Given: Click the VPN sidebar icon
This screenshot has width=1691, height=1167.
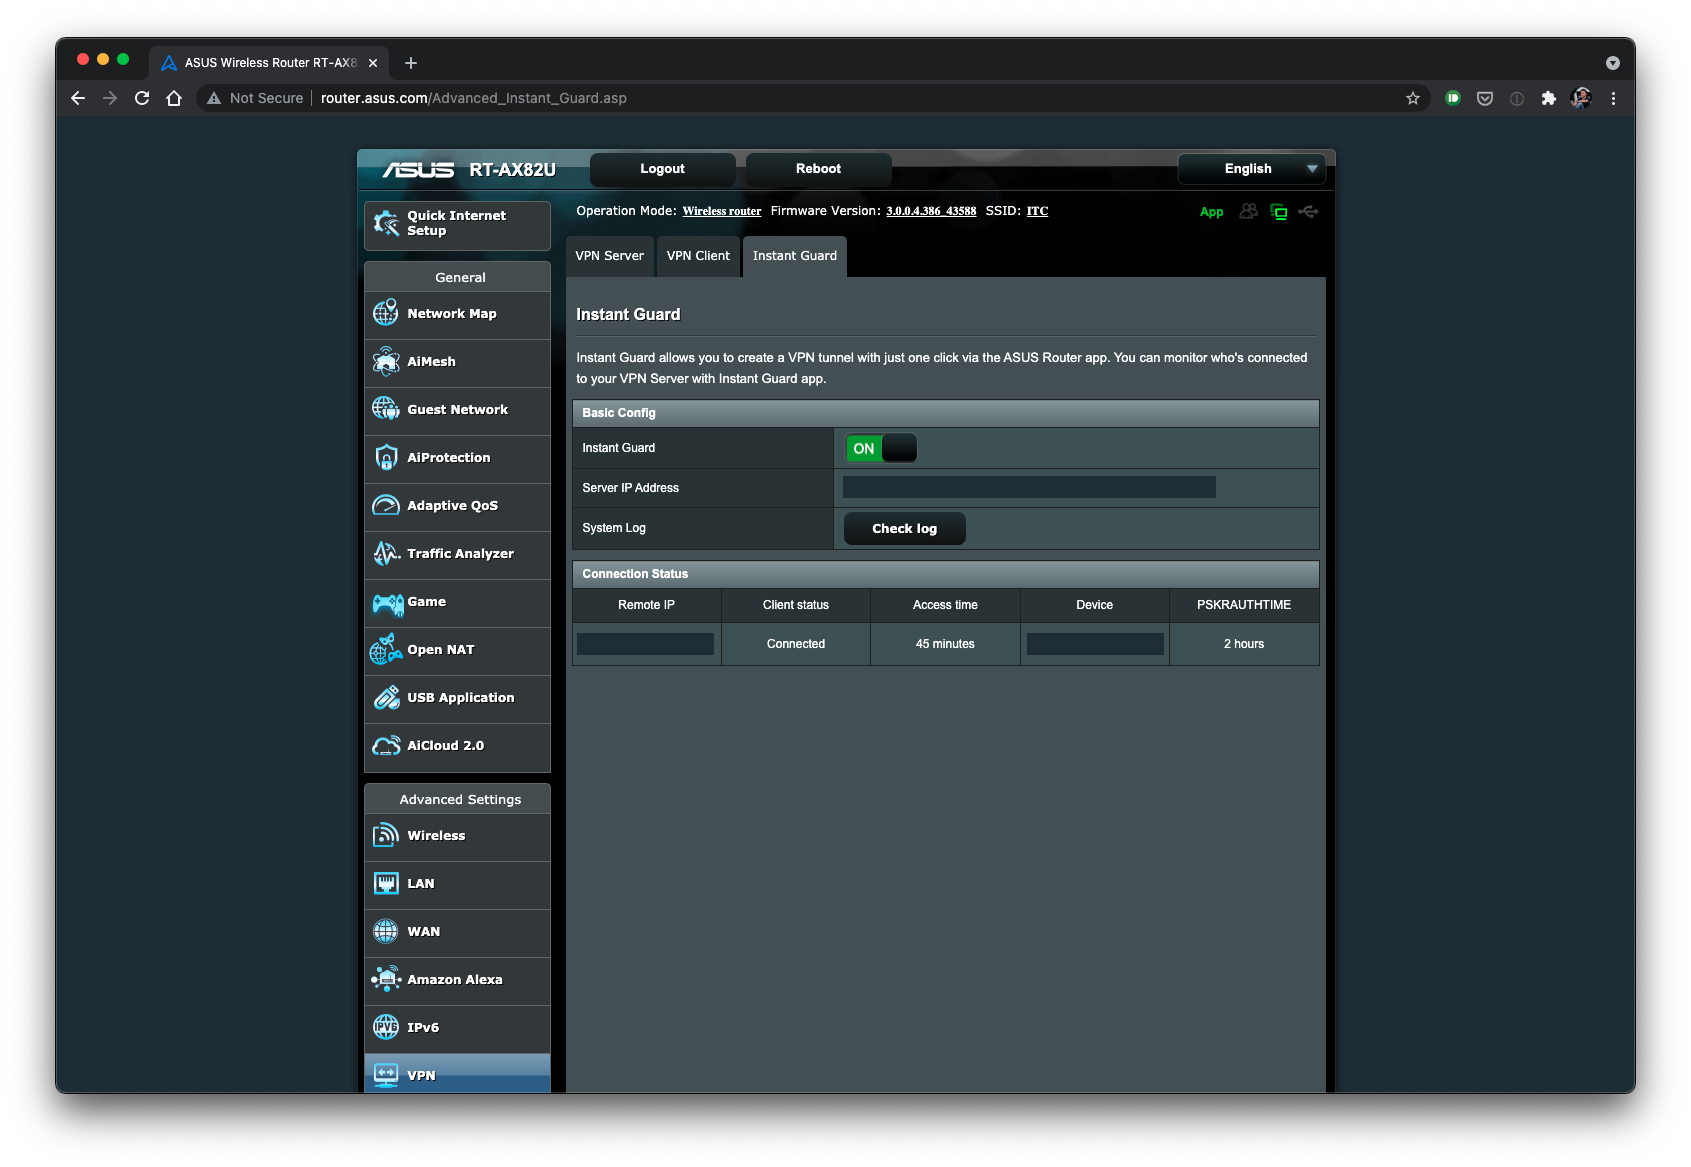Looking at the screenshot, I should pyautogui.click(x=386, y=1075).
